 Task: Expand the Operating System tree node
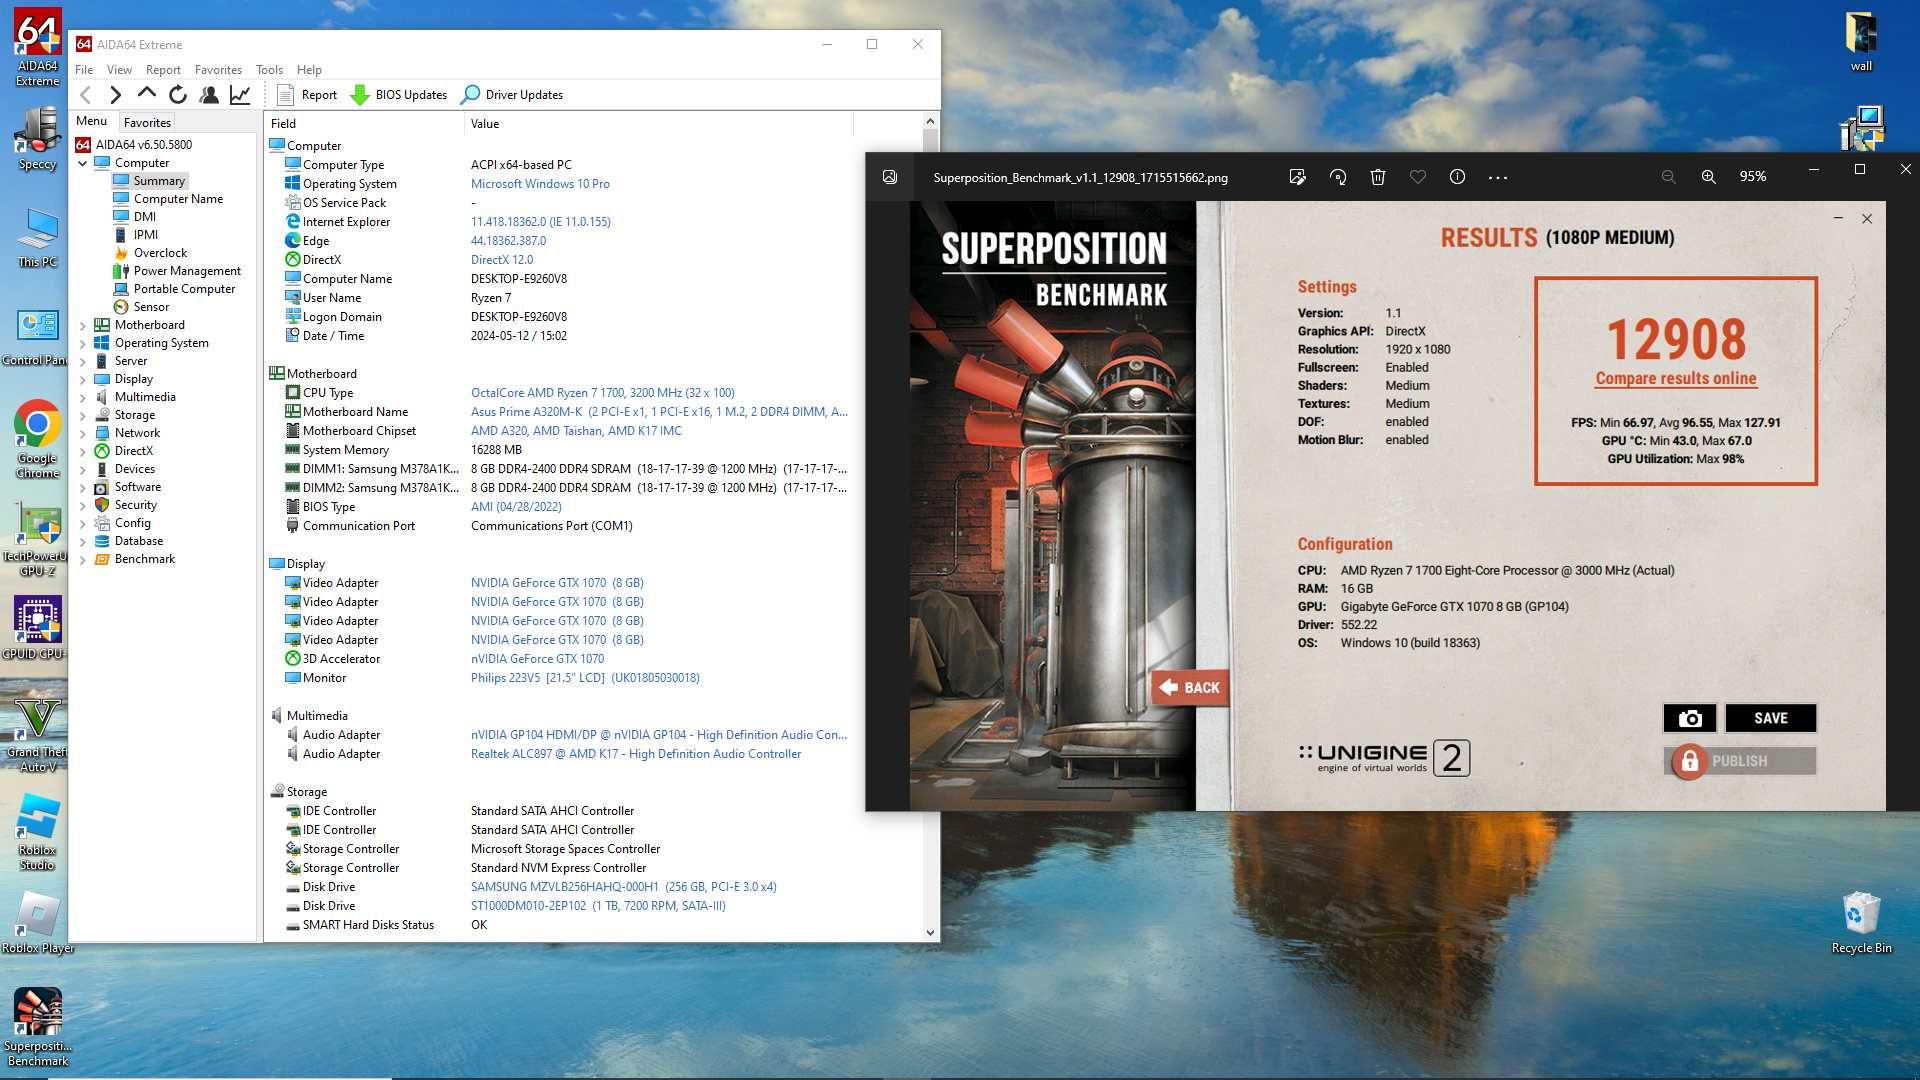pyautogui.click(x=83, y=343)
